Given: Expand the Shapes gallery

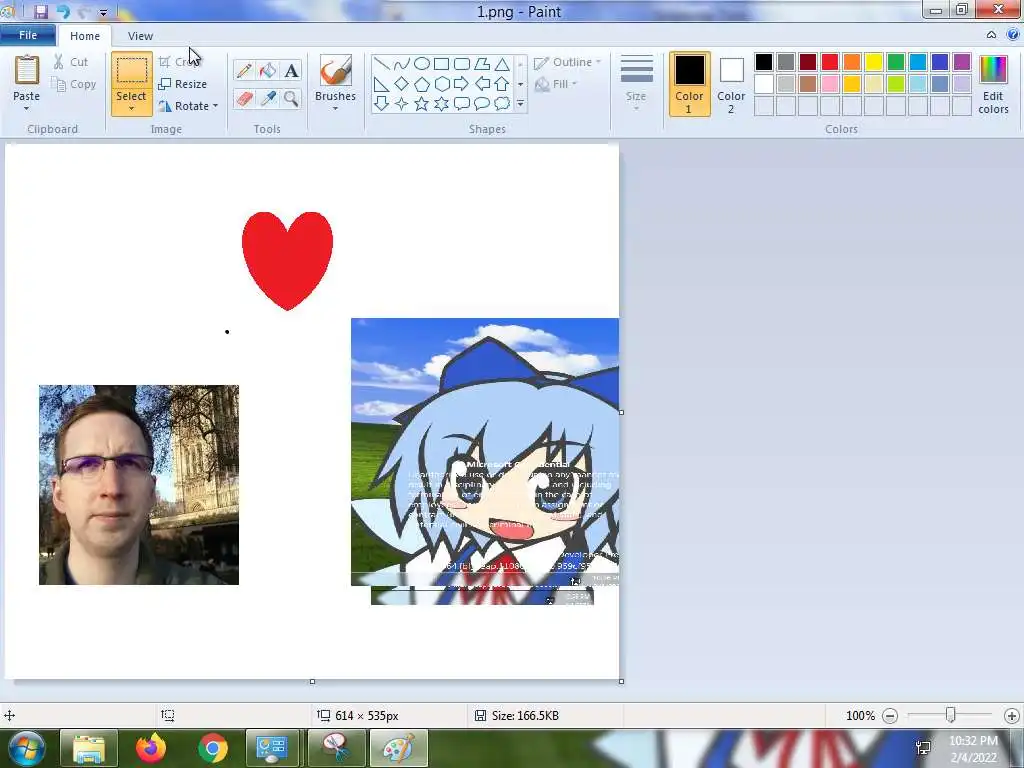Looking at the screenshot, I should pyautogui.click(x=520, y=104).
